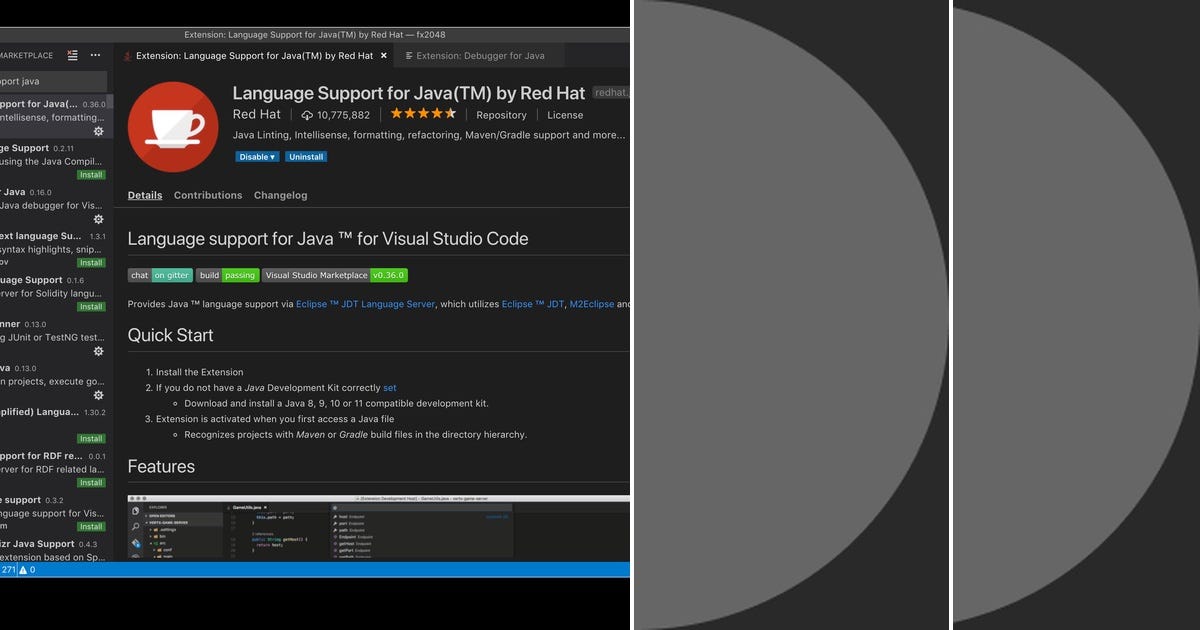Open the Repository link
The image size is (1200, 630).
[501, 115]
